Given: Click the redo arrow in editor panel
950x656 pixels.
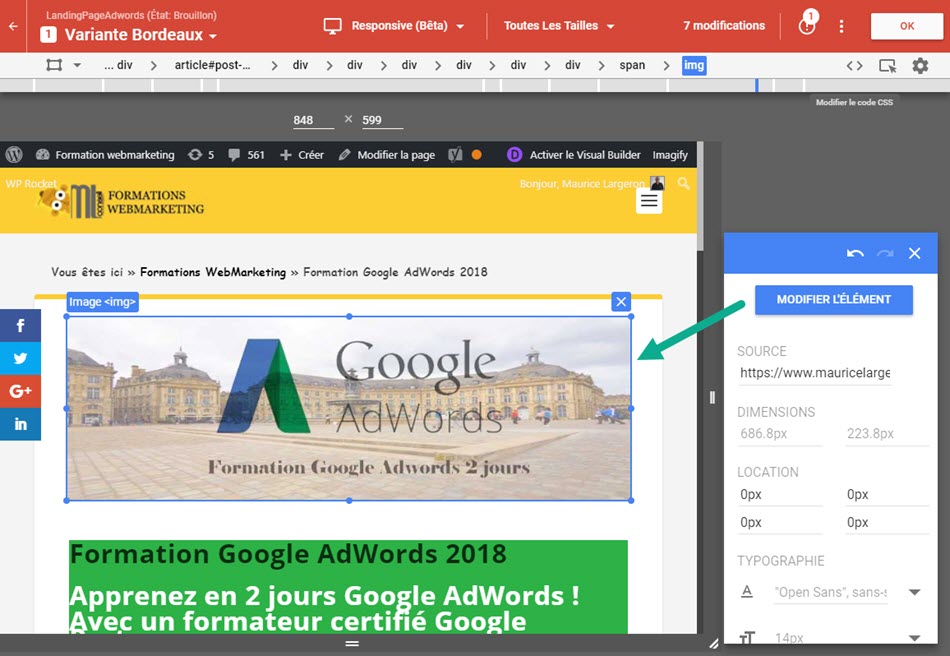Looking at the screenshot, I should (x=885, y=253).
